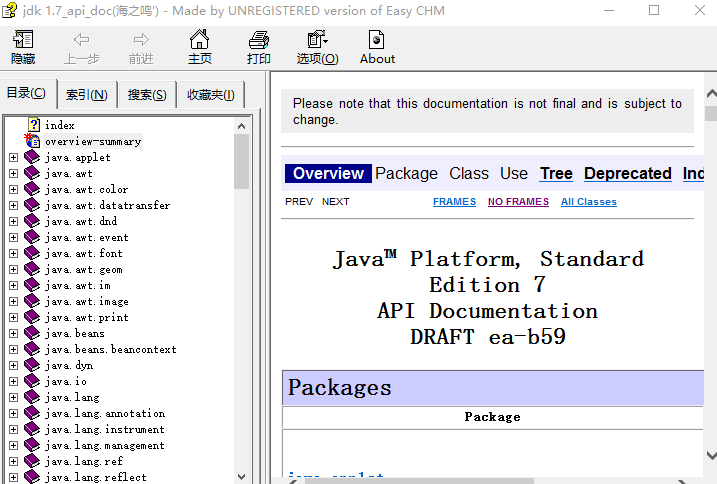Screen dimensions: 717x484
Task: Switch to the Search (搜索) tab
Action: [147, 95]
